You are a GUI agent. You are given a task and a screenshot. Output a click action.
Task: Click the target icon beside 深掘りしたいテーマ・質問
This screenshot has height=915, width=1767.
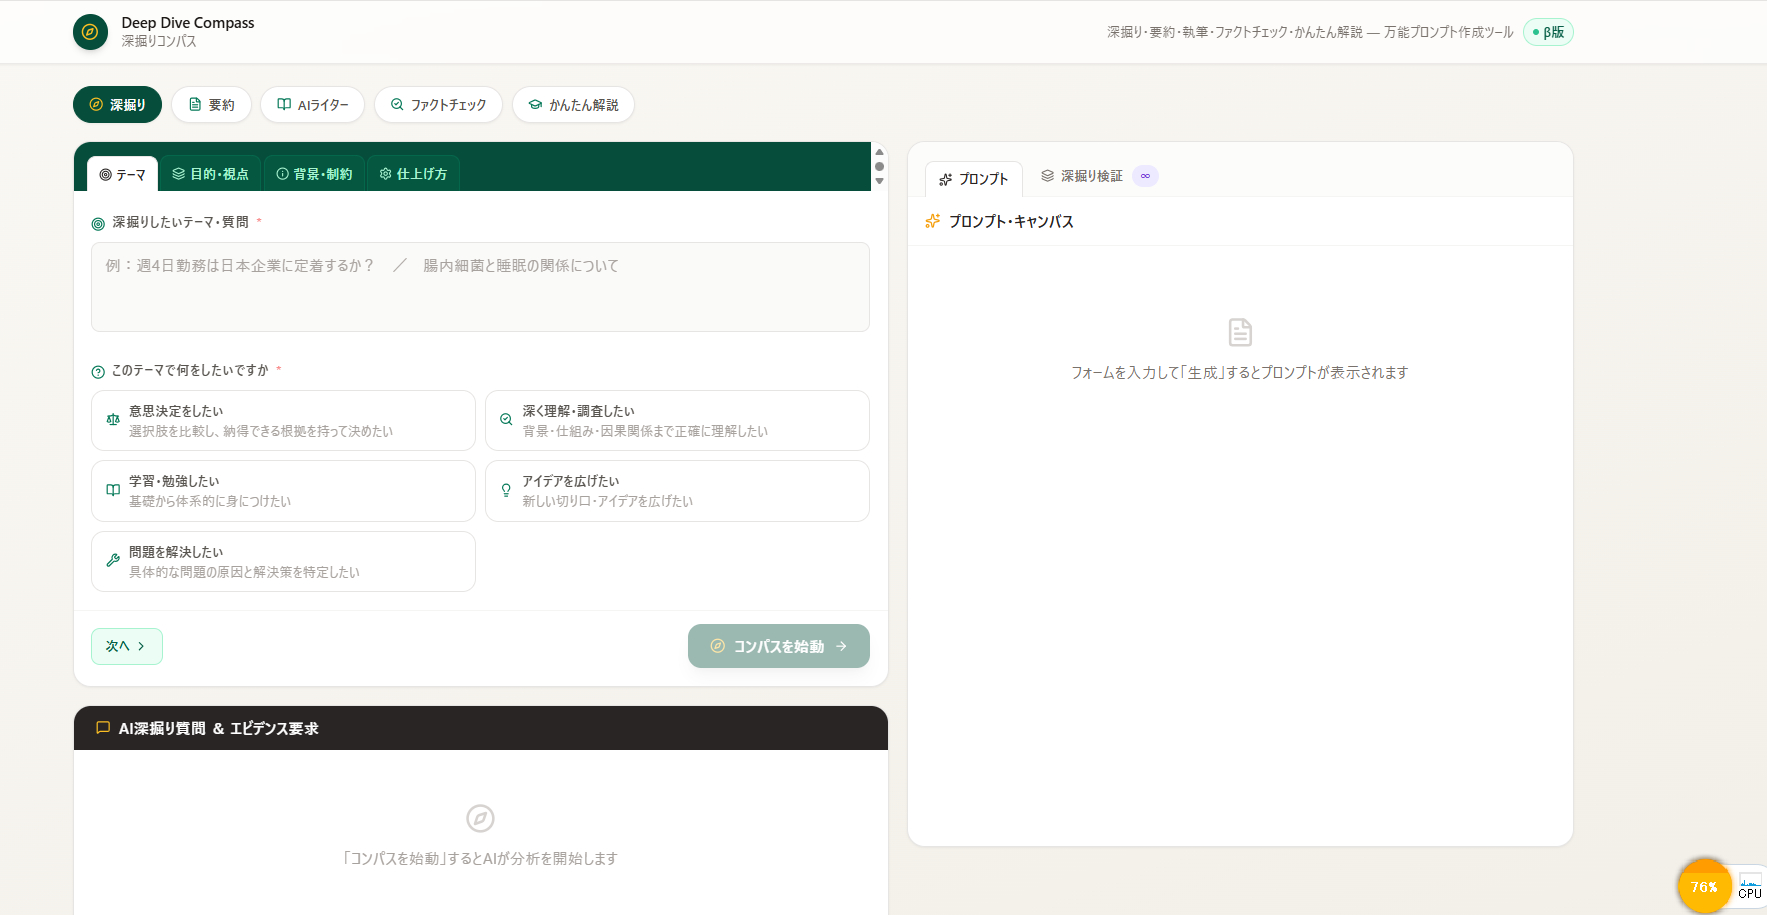[x=98, y=224]
